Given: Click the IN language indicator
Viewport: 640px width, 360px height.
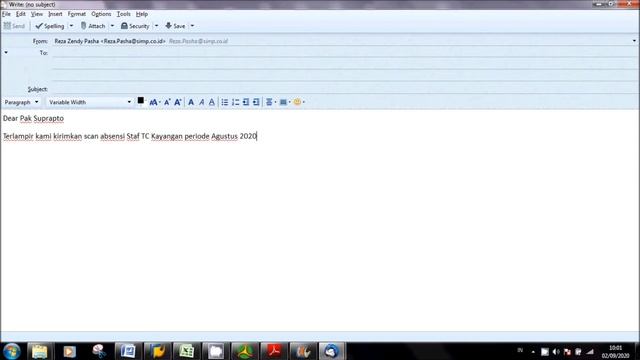Looking at the screenshot, I should pyautogui.click(x=520, y=350).
